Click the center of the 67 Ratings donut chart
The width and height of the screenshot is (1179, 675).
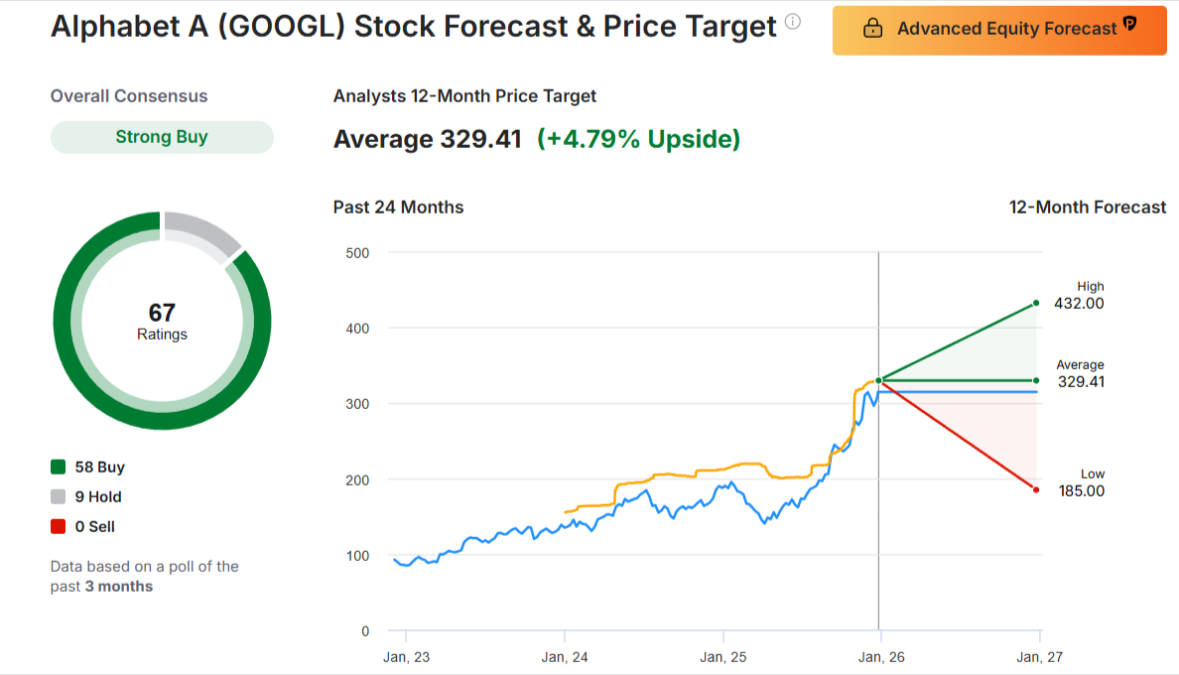pos(161,320)
